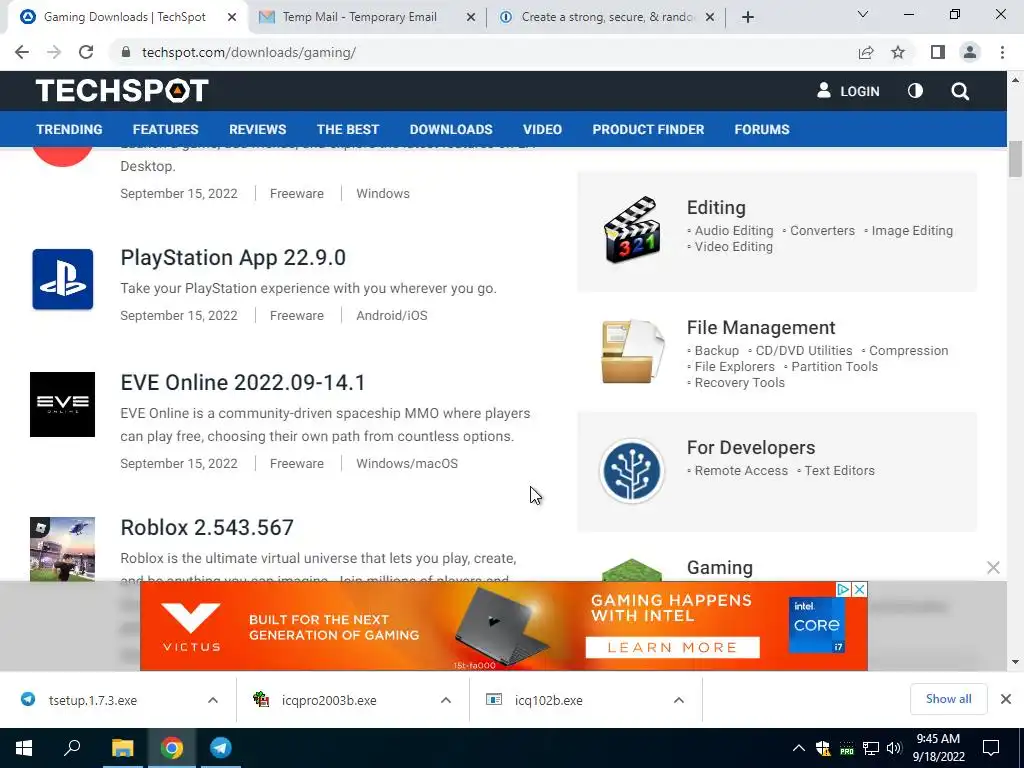Open the FORUMS menu

[x=761, y=129]
